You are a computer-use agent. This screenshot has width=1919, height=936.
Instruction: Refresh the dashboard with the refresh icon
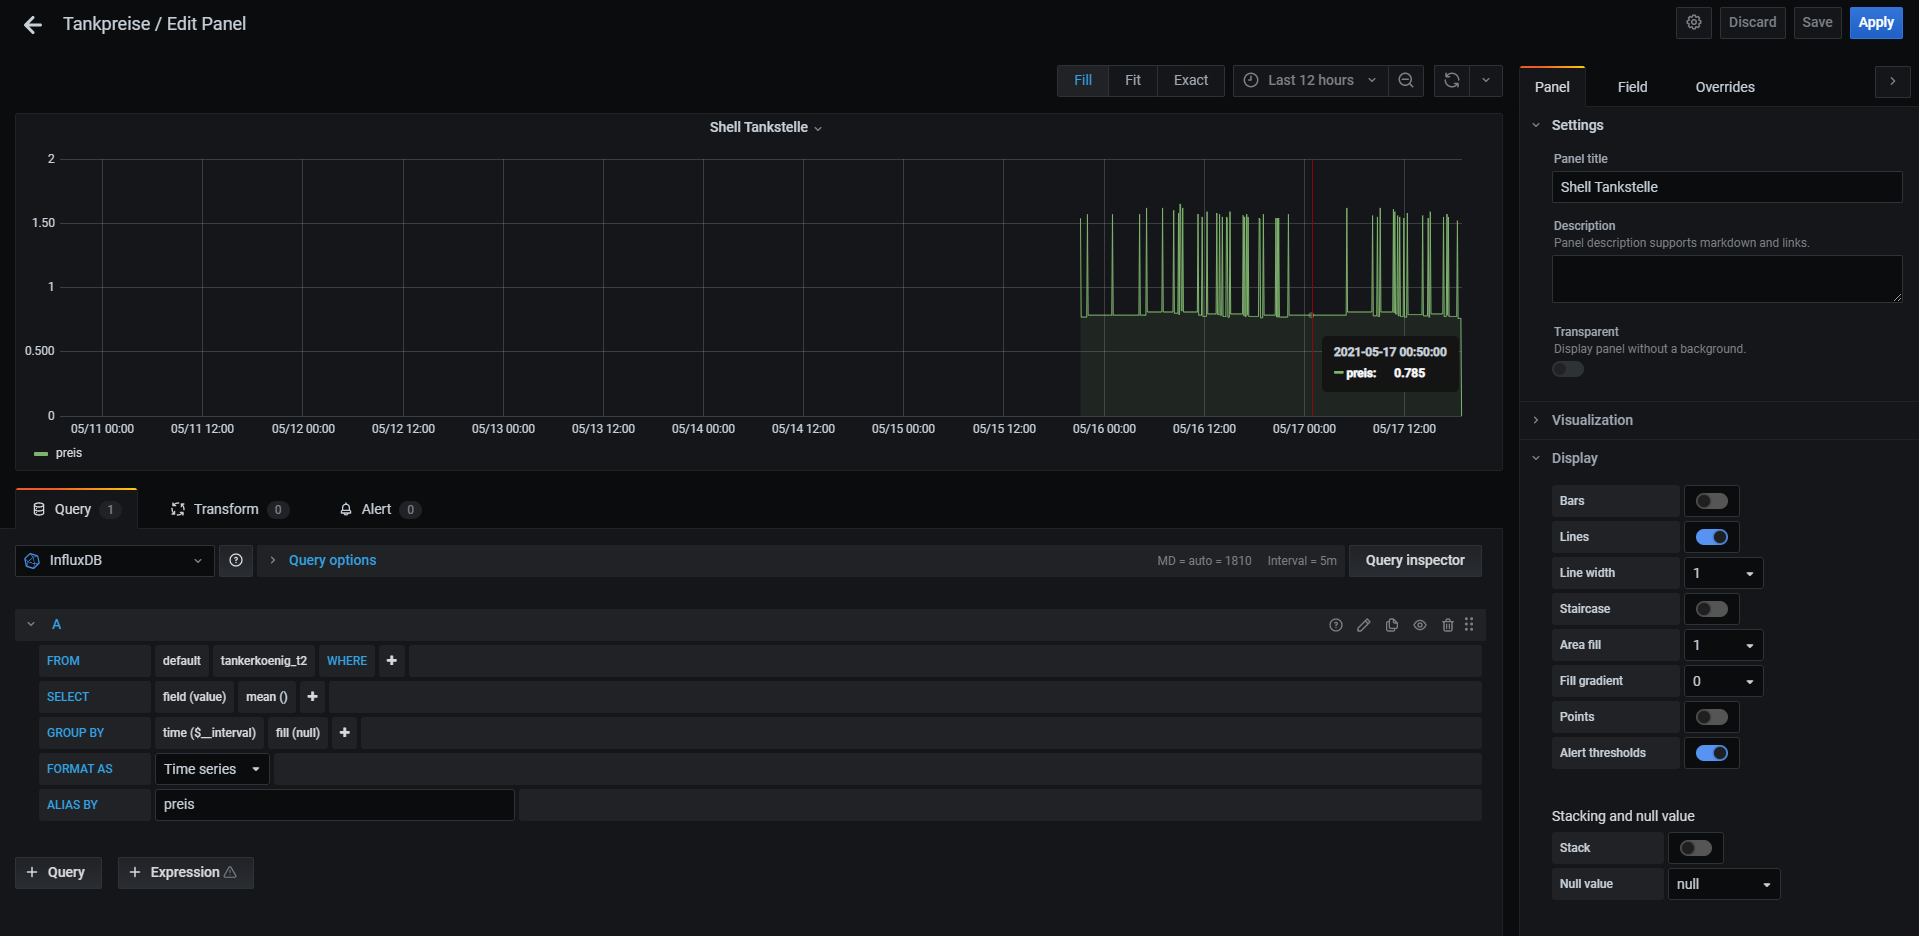1451,81
